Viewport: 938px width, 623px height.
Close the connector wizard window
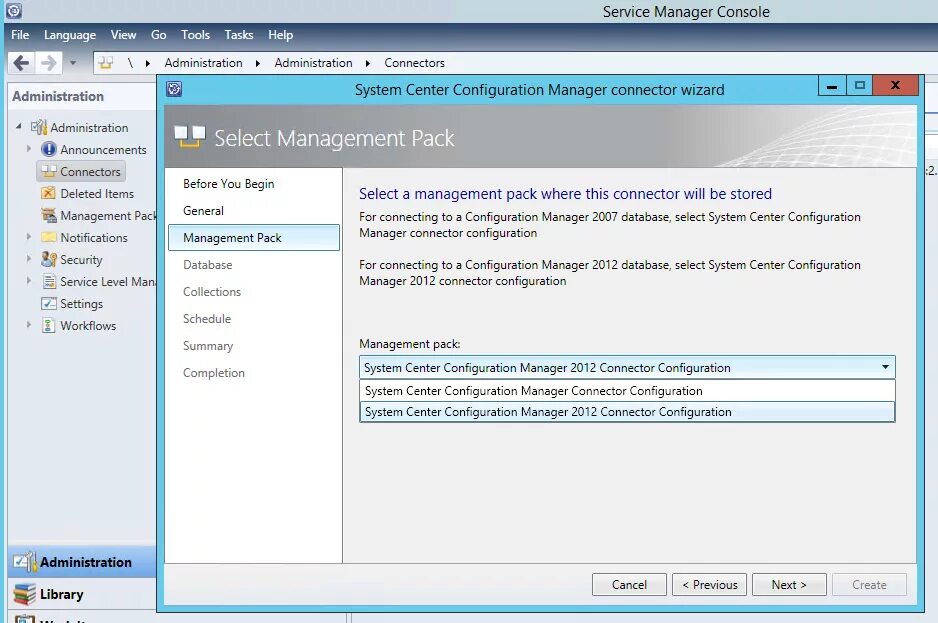(895, 86)
